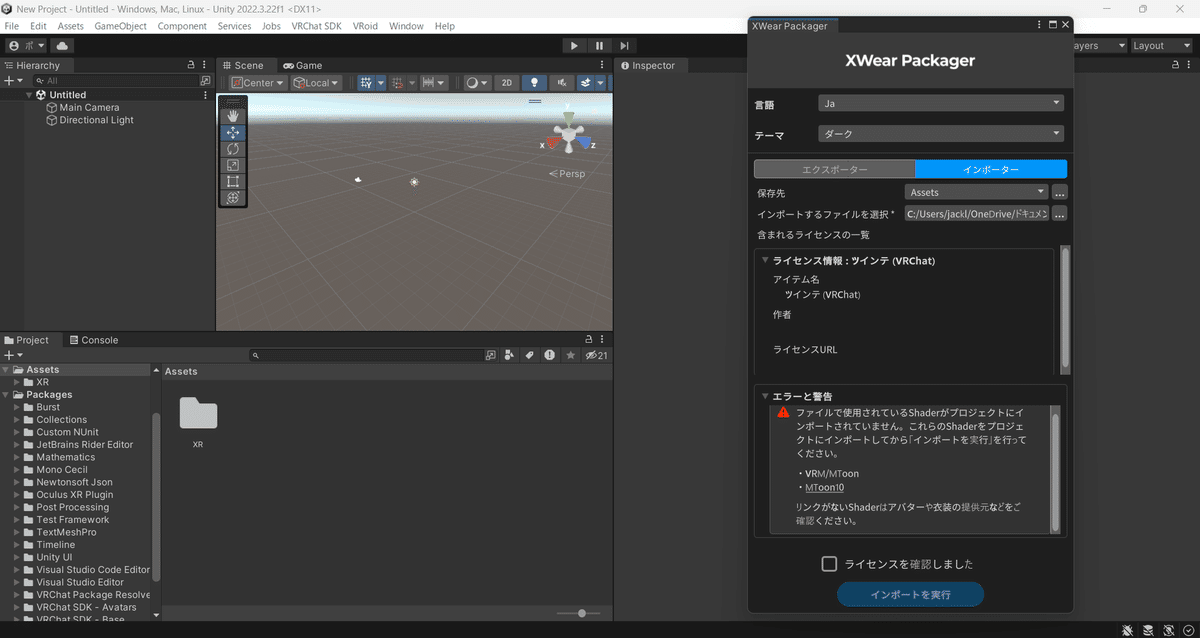Image resolution: width=1200 pixels, height=638 pixels.
Task: Select the Scale tool
Action: 233,165
